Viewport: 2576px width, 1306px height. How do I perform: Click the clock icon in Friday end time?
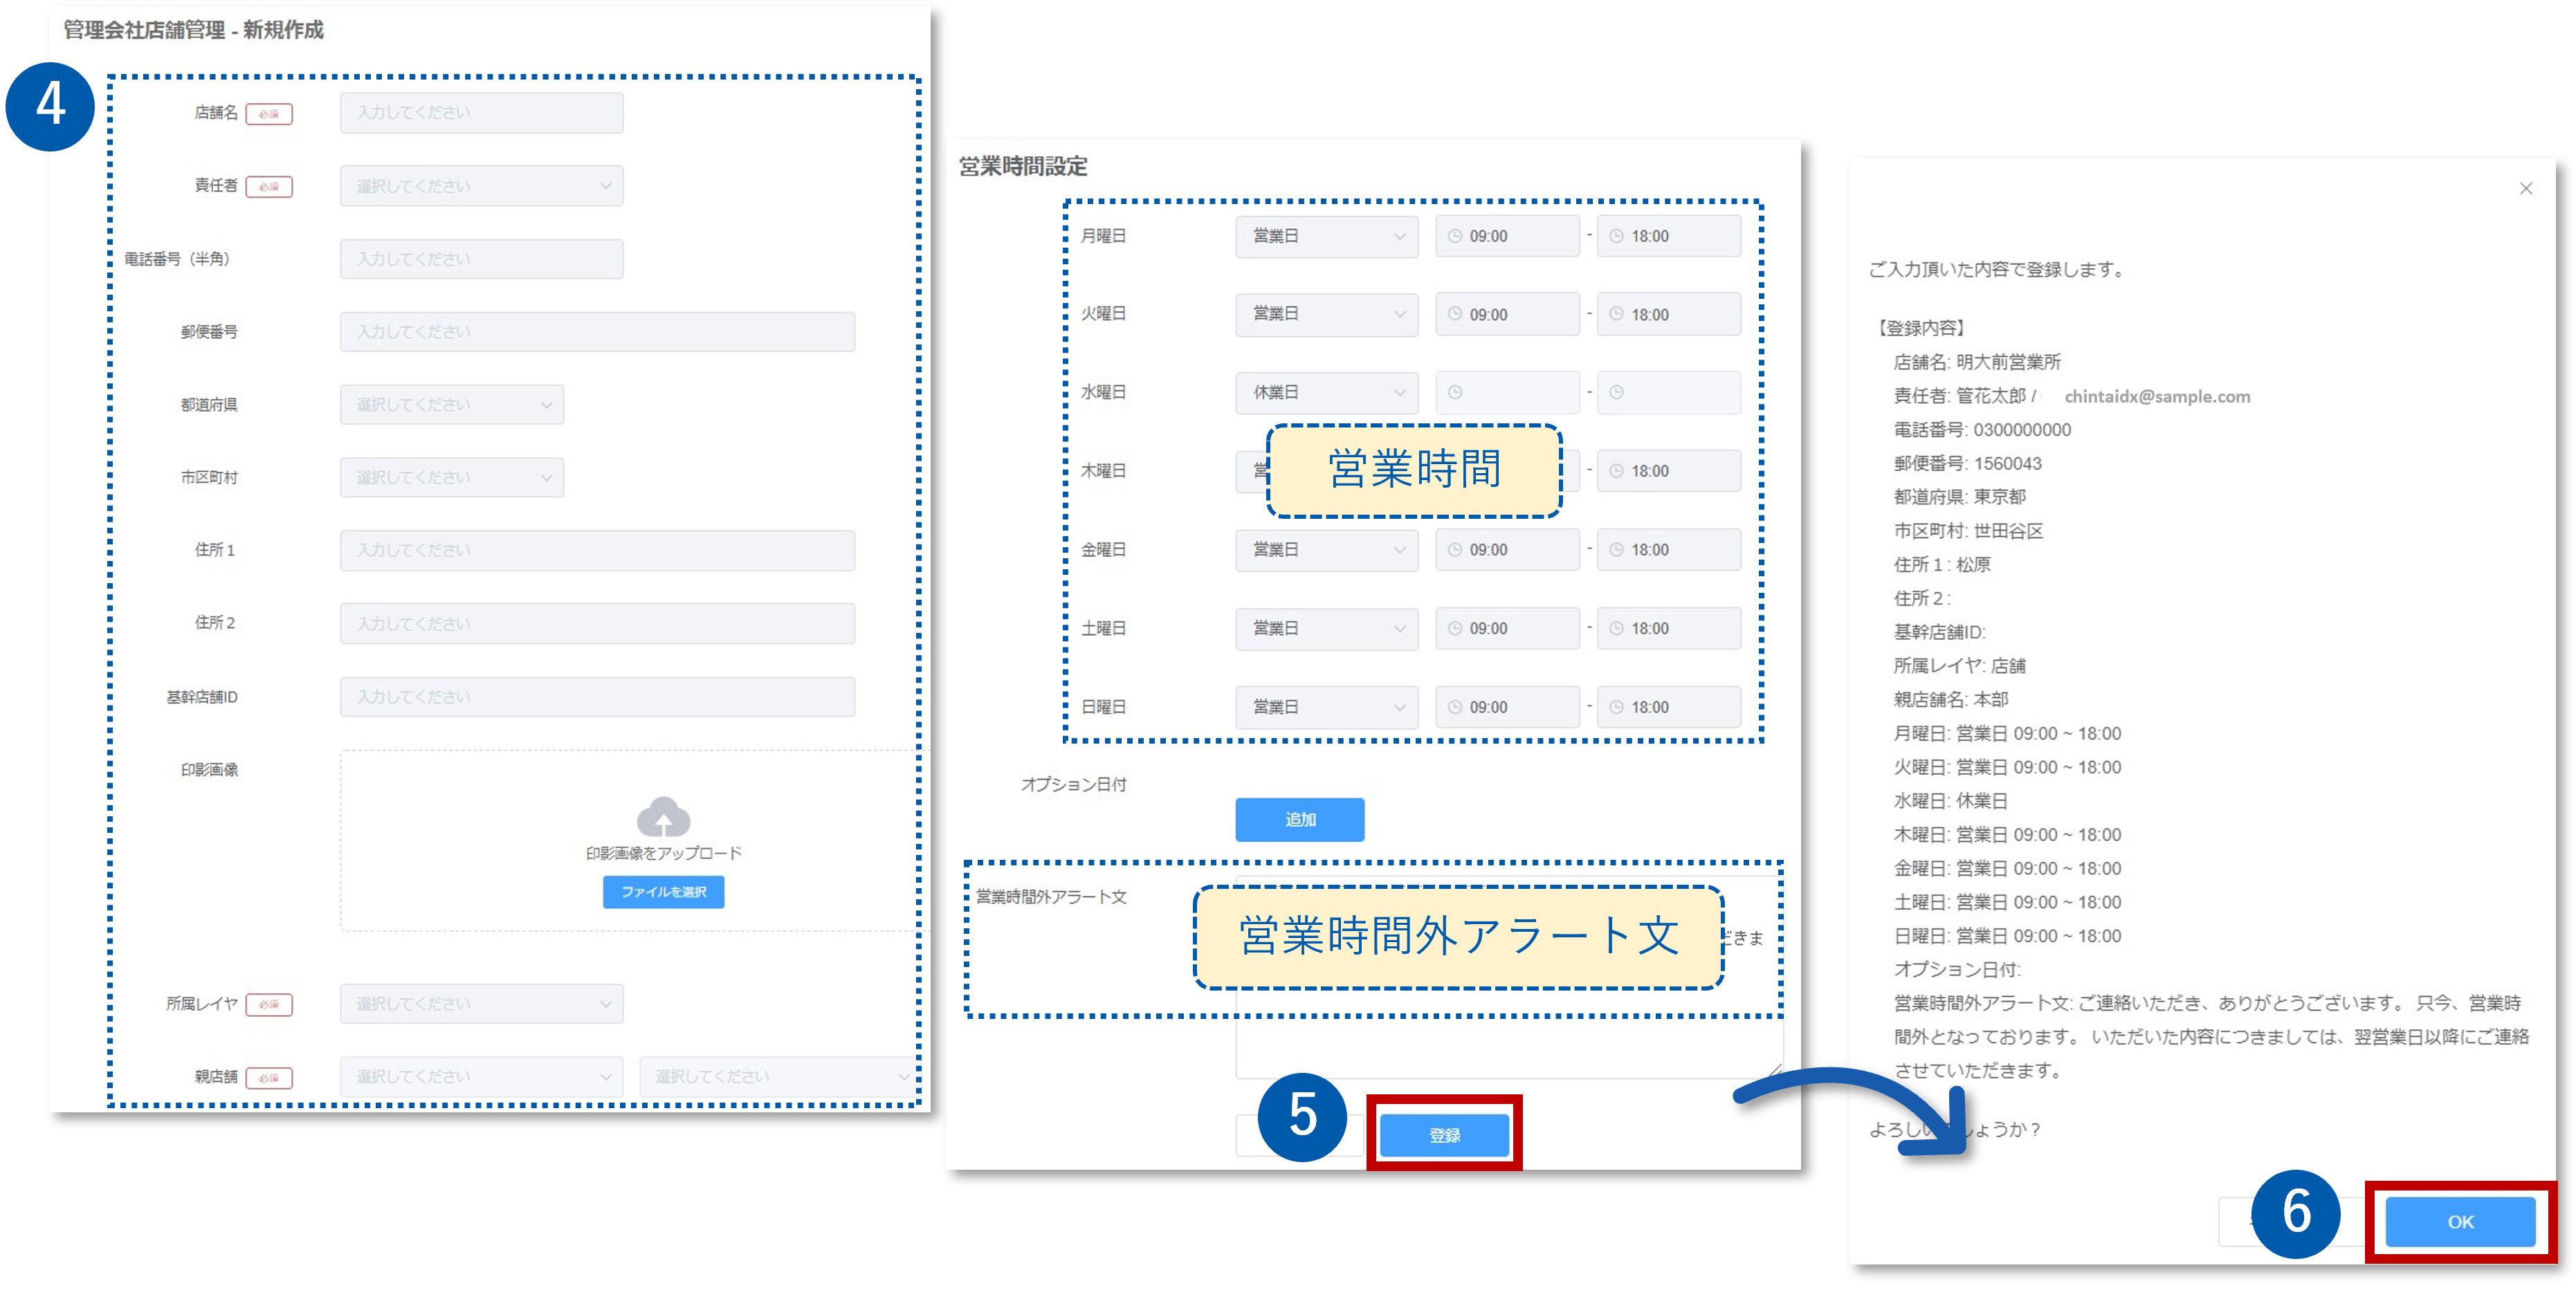coord(1616,549)
